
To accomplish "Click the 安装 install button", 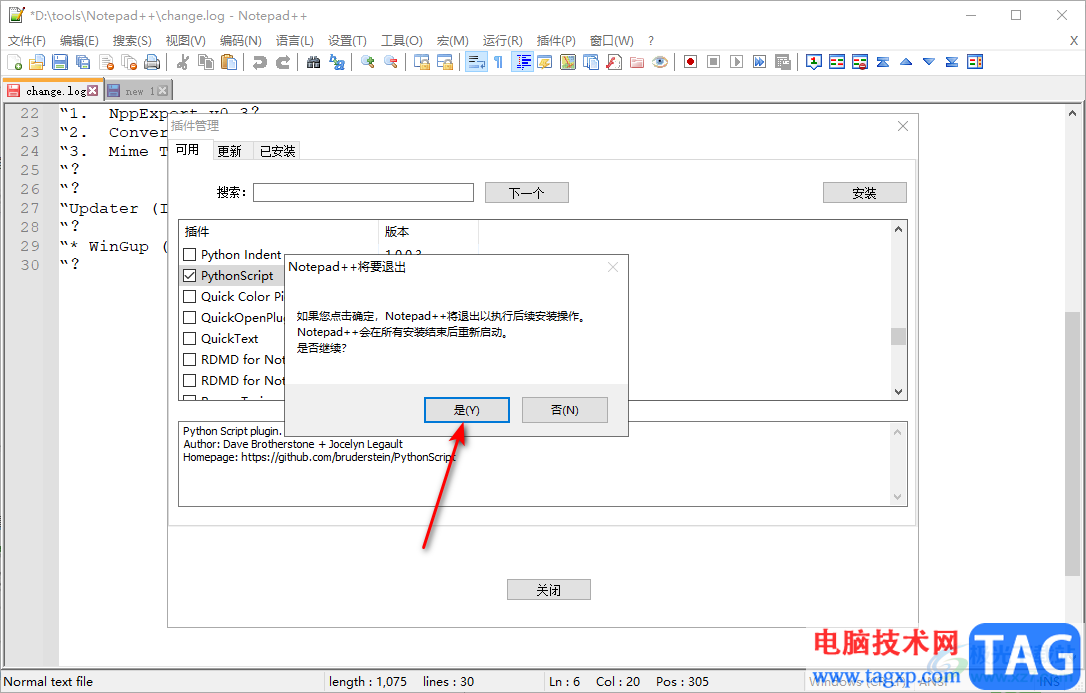I will tap(864, 192).
